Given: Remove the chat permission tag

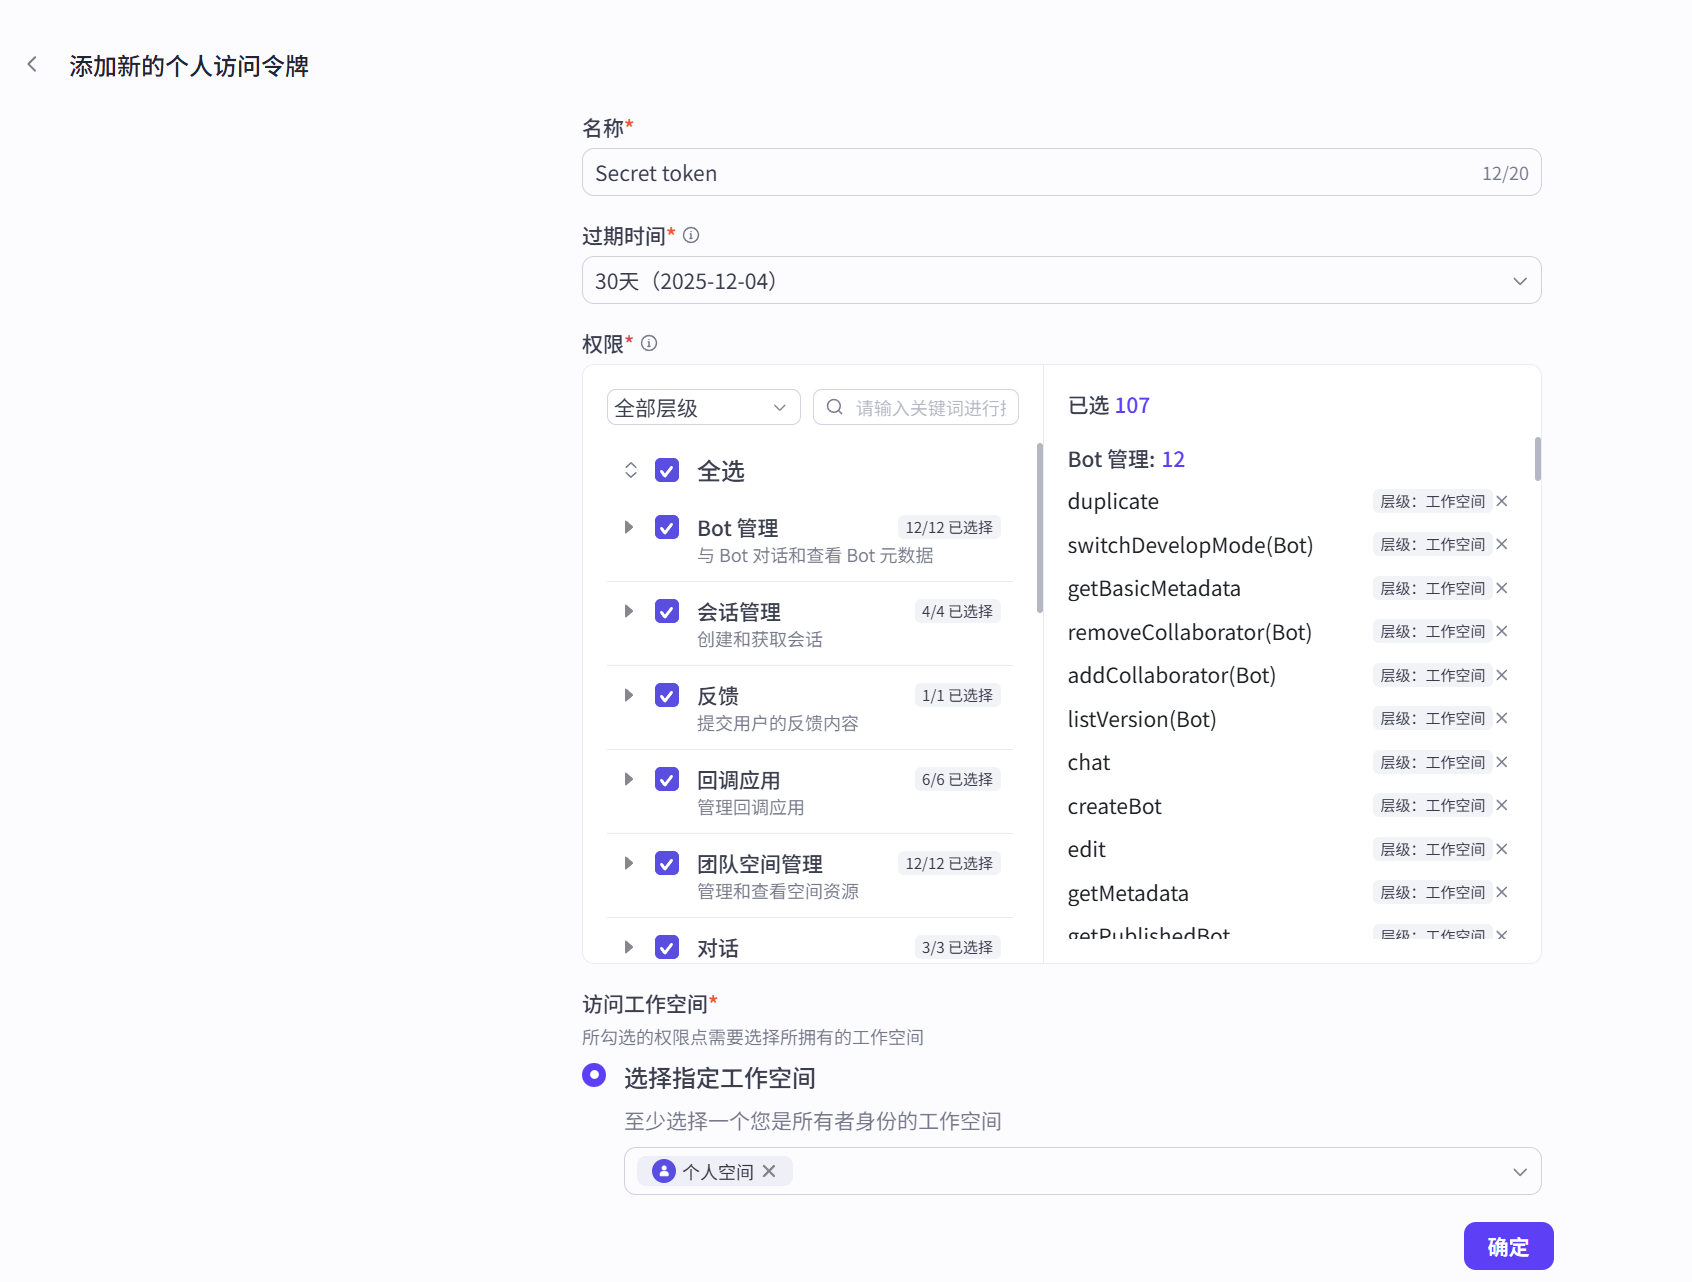Looking at the screenshot, I should pyautogui.click(x=1501, y=761).
